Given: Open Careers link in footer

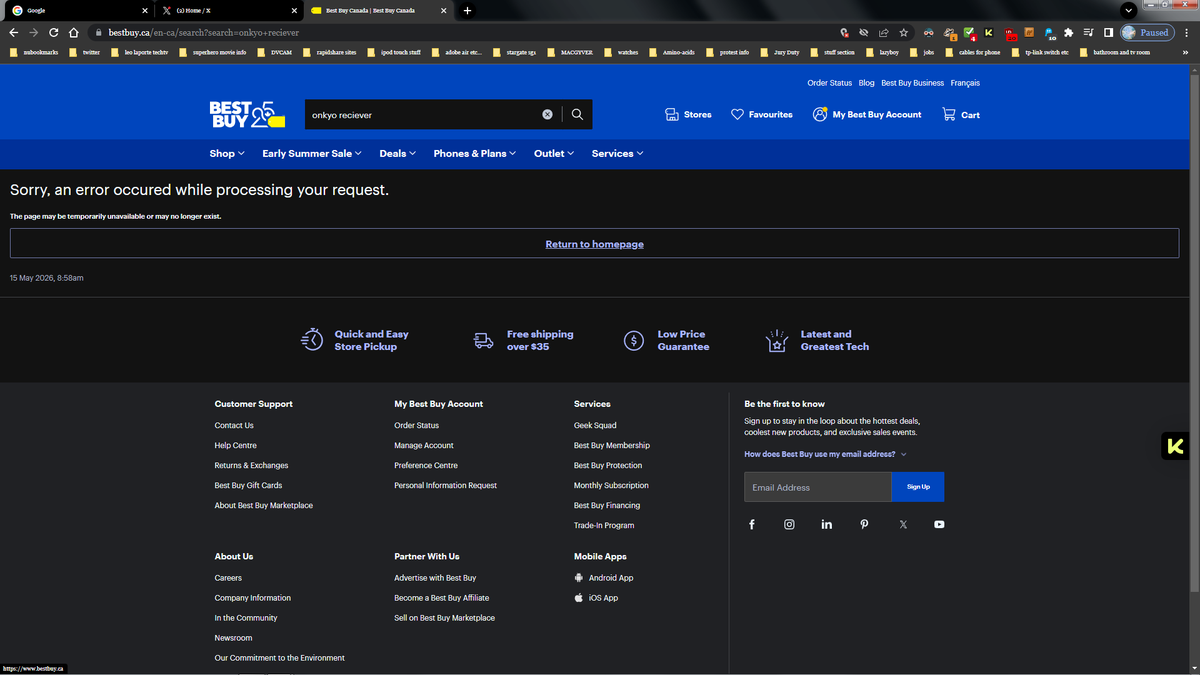Looking at the screenshot, I should coord(228,578).
